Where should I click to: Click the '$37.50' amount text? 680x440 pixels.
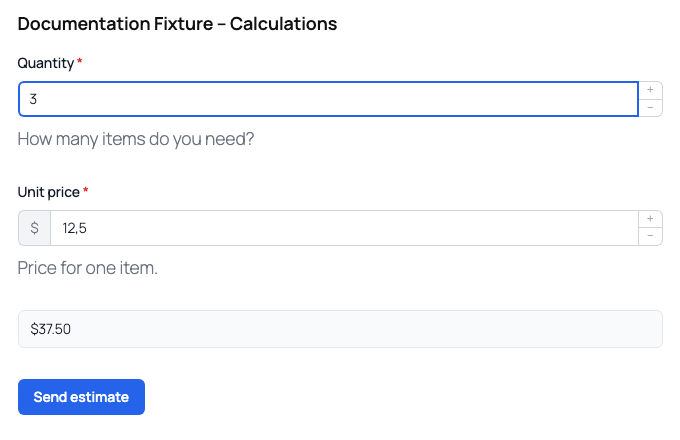[x=50, y=329]
